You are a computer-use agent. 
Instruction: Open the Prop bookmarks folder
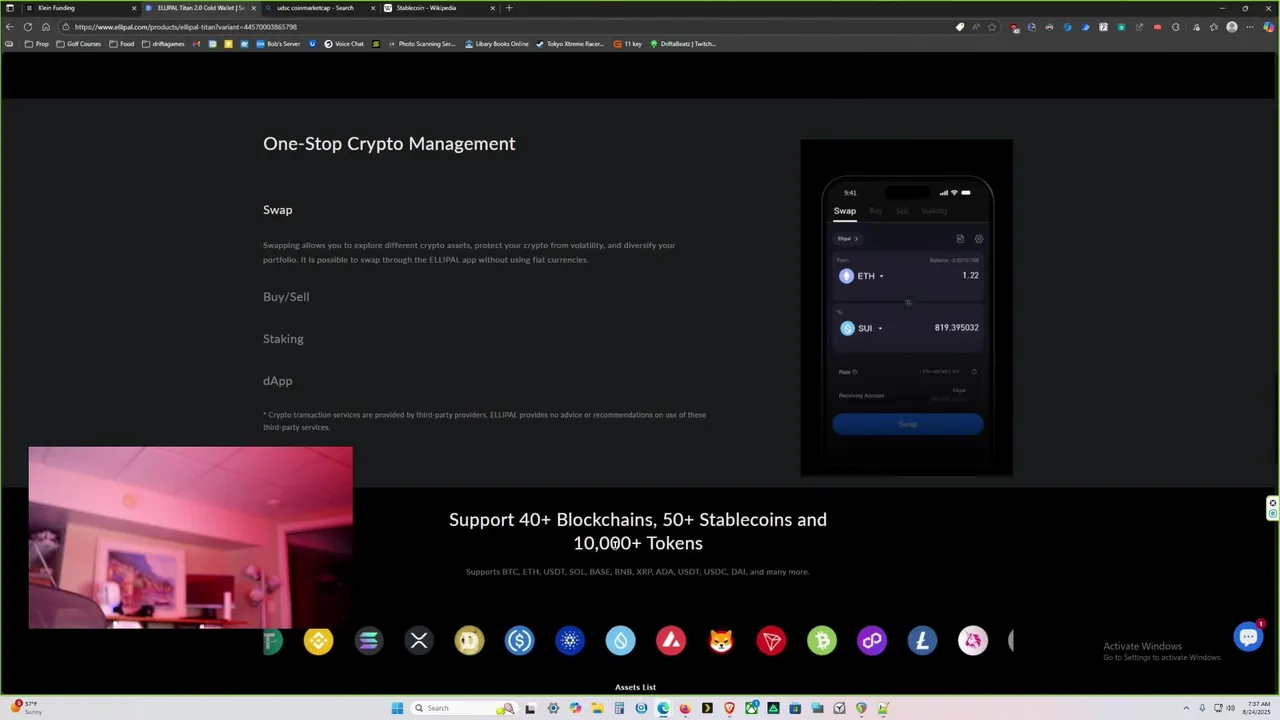[36, 44]
